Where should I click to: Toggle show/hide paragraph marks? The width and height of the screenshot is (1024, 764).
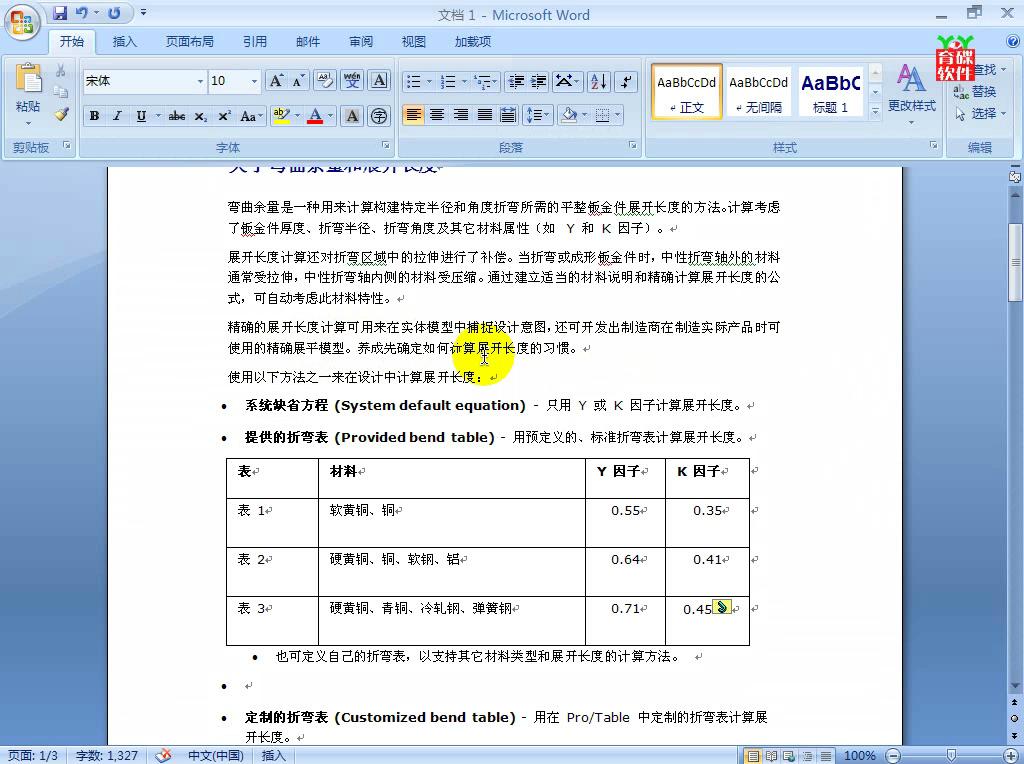coord(626,82)
